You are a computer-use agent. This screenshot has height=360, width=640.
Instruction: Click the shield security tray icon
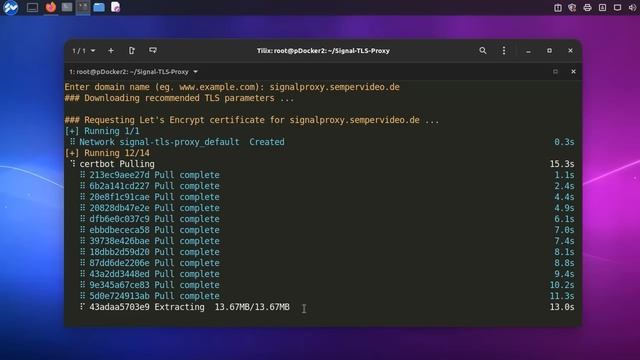[x=572, y=7]
